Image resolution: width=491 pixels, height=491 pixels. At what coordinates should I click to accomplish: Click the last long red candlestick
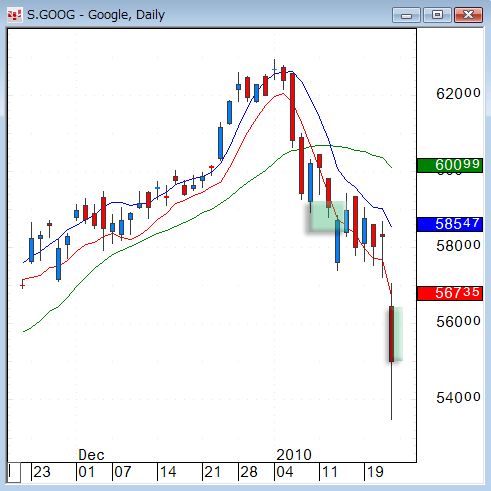point(392,334)
